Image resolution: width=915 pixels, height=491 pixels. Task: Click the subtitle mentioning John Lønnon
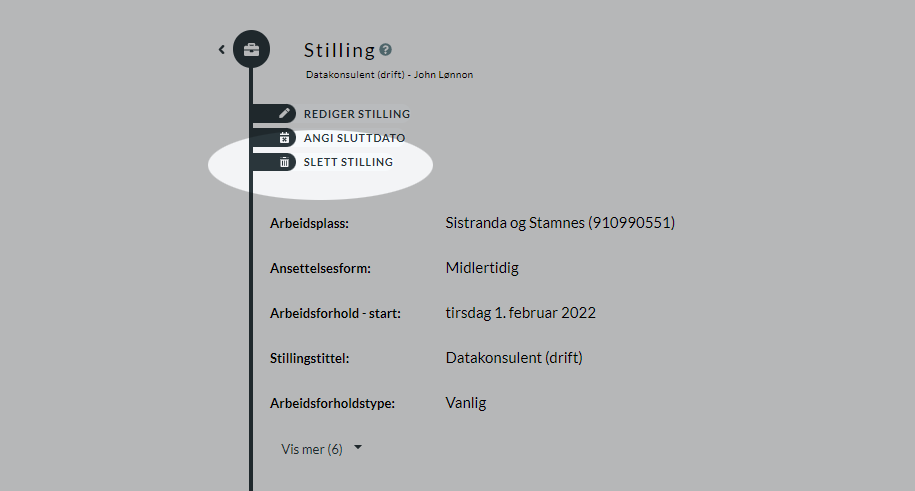[x=389, y=75]
